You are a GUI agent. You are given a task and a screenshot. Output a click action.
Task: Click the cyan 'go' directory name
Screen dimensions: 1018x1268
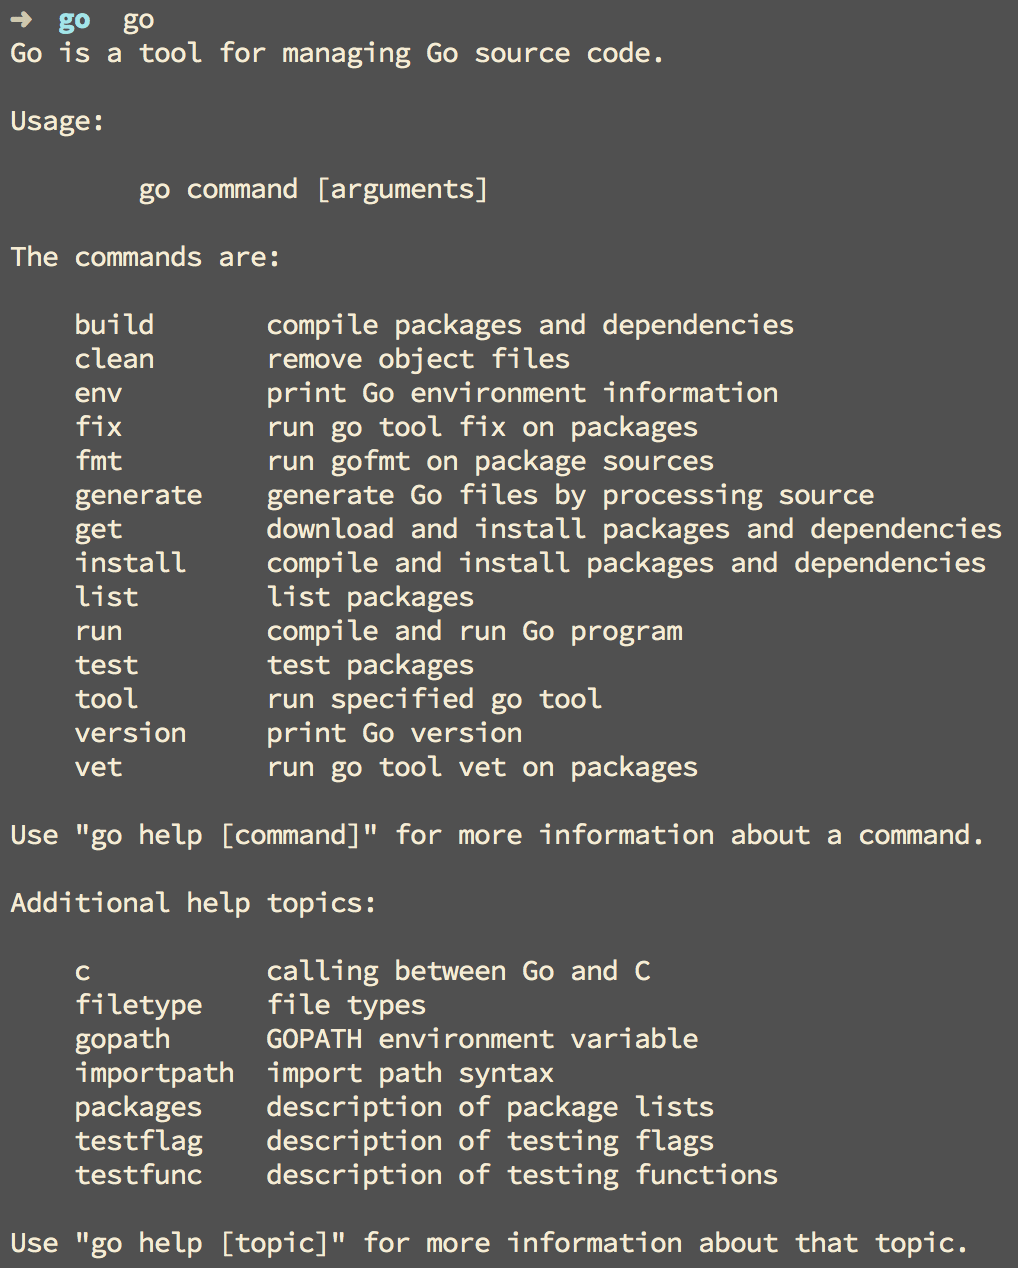[74, 21]
